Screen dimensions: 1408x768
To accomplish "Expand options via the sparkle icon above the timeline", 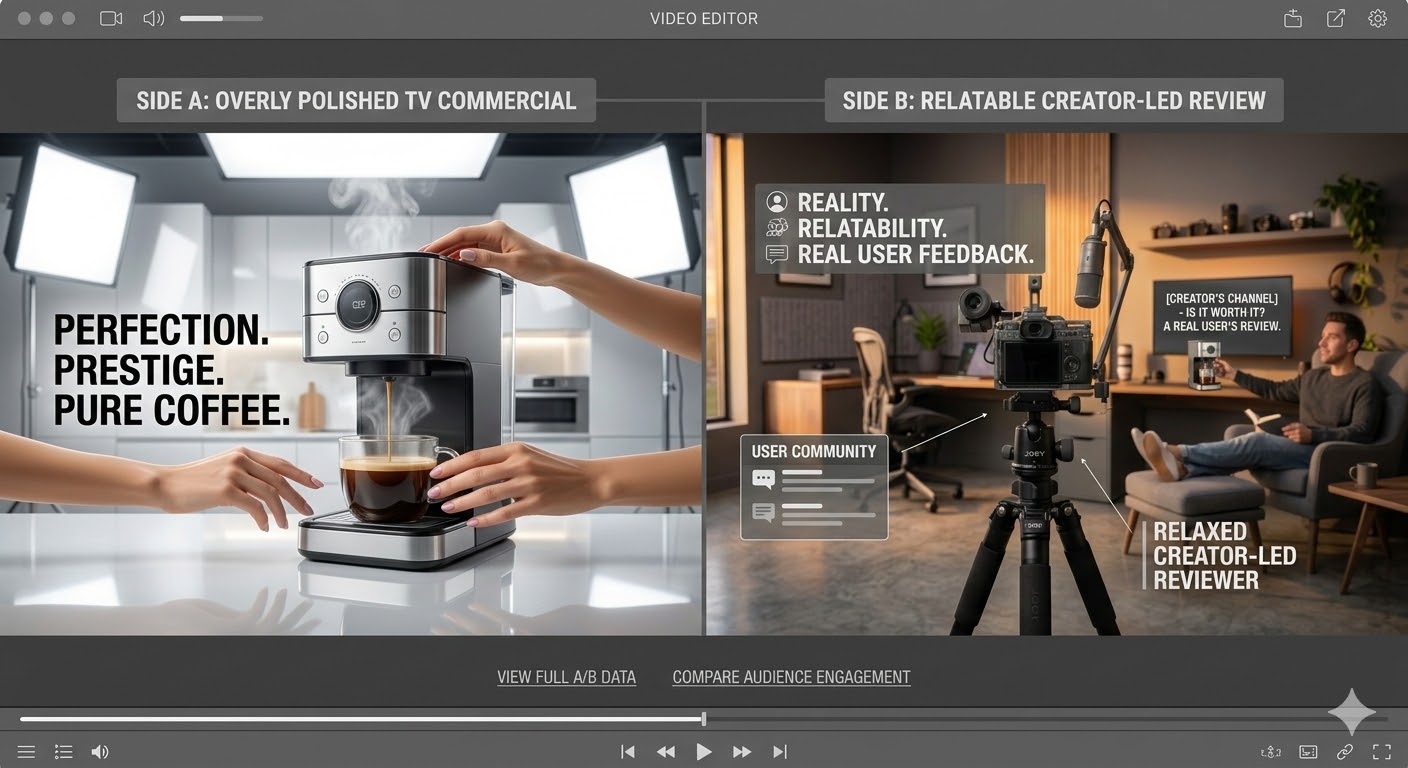I will pyautogui.click(x=1351, y=710).
